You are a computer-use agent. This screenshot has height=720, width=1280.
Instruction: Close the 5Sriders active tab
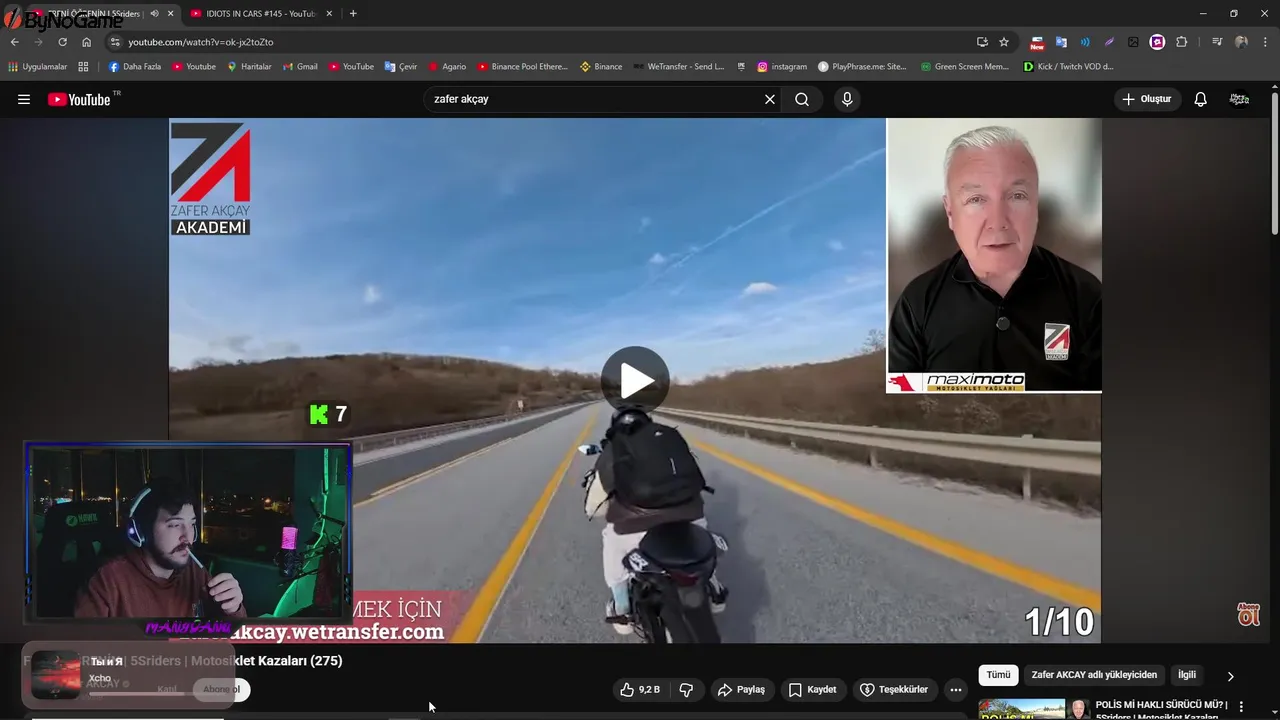click(171, 14)
